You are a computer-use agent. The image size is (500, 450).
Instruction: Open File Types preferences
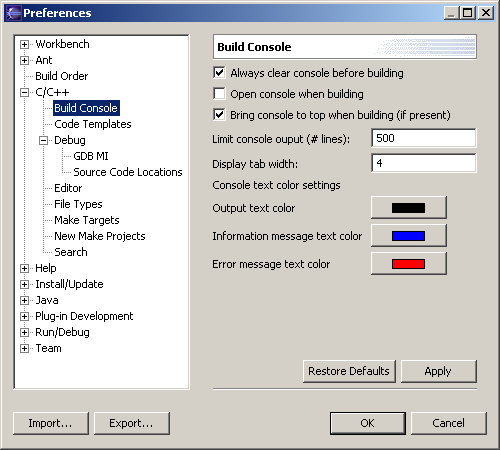pyautogui.click(x=78, y=204)
